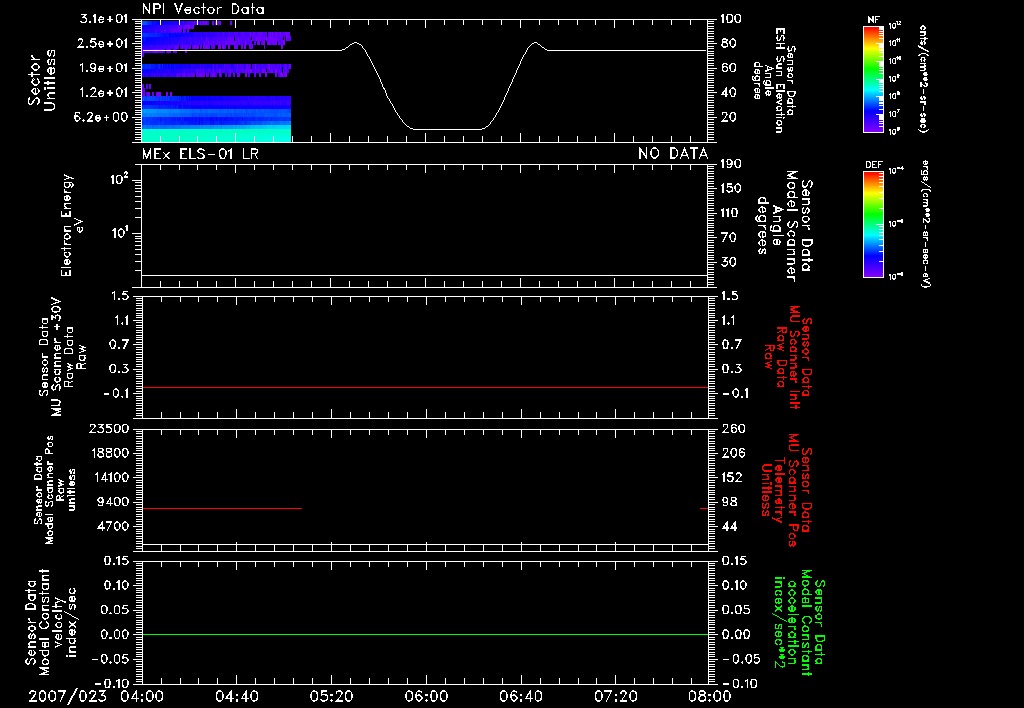This screenshot has height=708, width=1024.
Task: Click the cyan band in the NPI spectrogram
Action: pyautogui.click(x=216, y=135)
